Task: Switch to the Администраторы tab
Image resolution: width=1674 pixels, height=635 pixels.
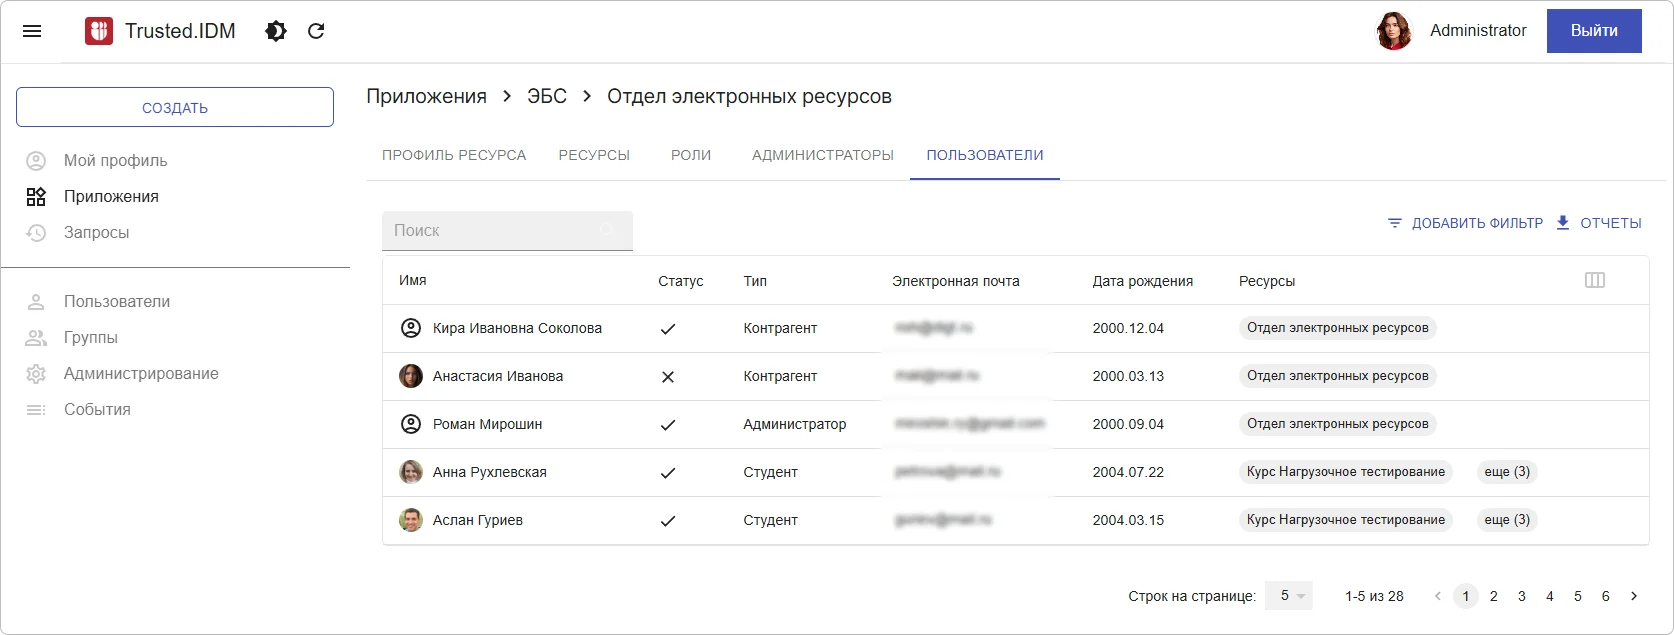Action: (823, 155)
